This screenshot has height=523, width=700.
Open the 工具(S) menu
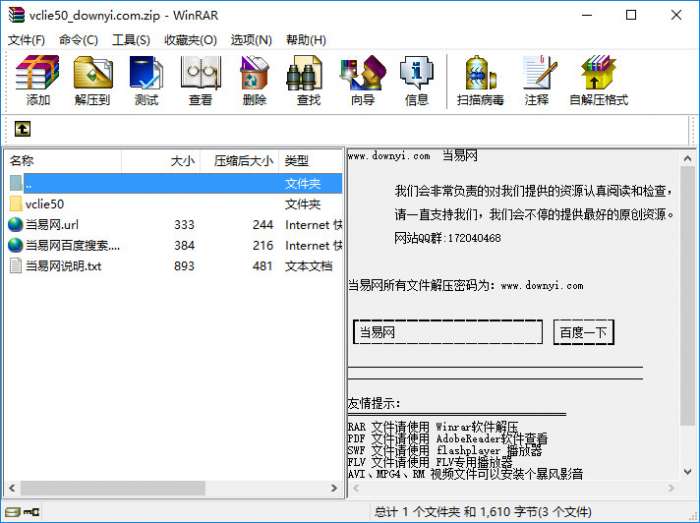(x=131, y=40)
